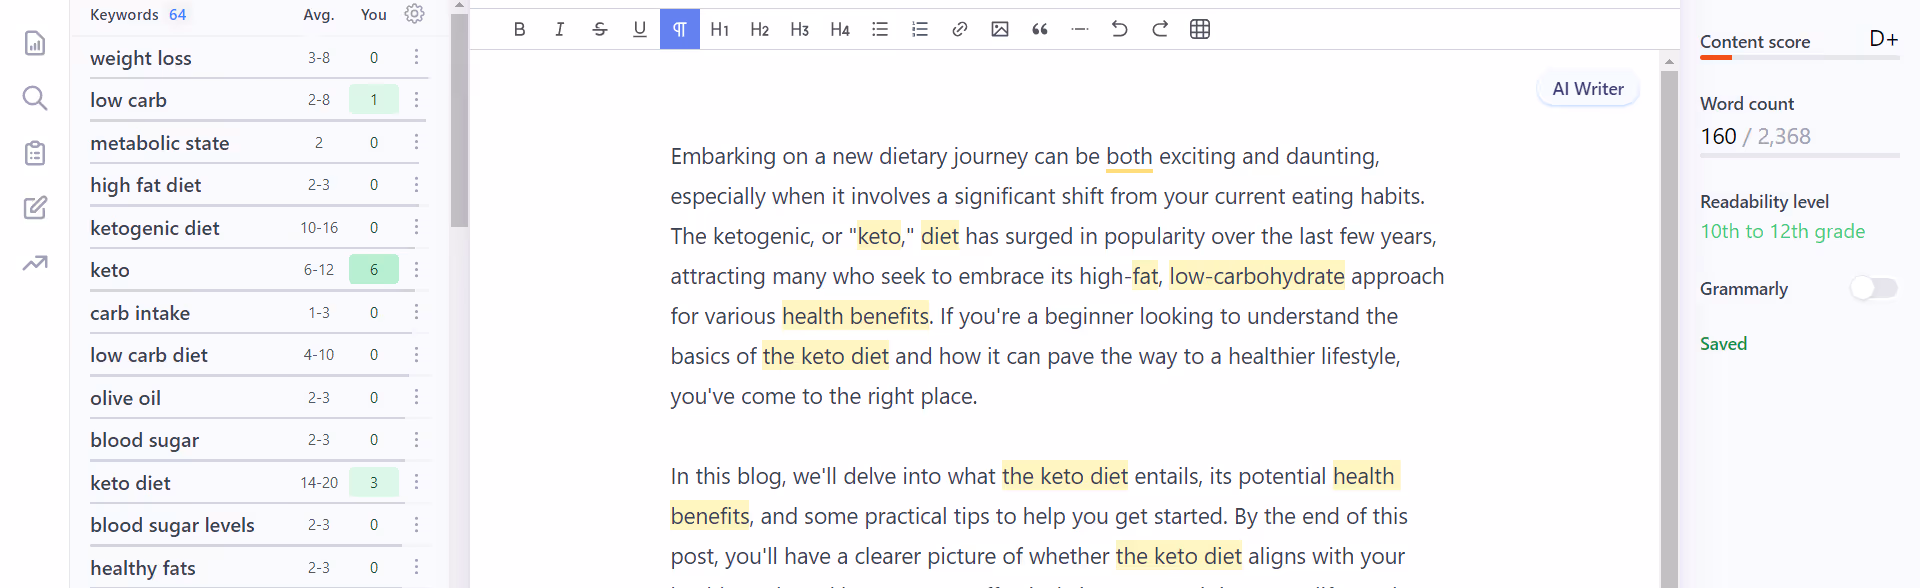Open the search icon in left sidebar
Screen dimensions: 1920x588
[35, 98]
